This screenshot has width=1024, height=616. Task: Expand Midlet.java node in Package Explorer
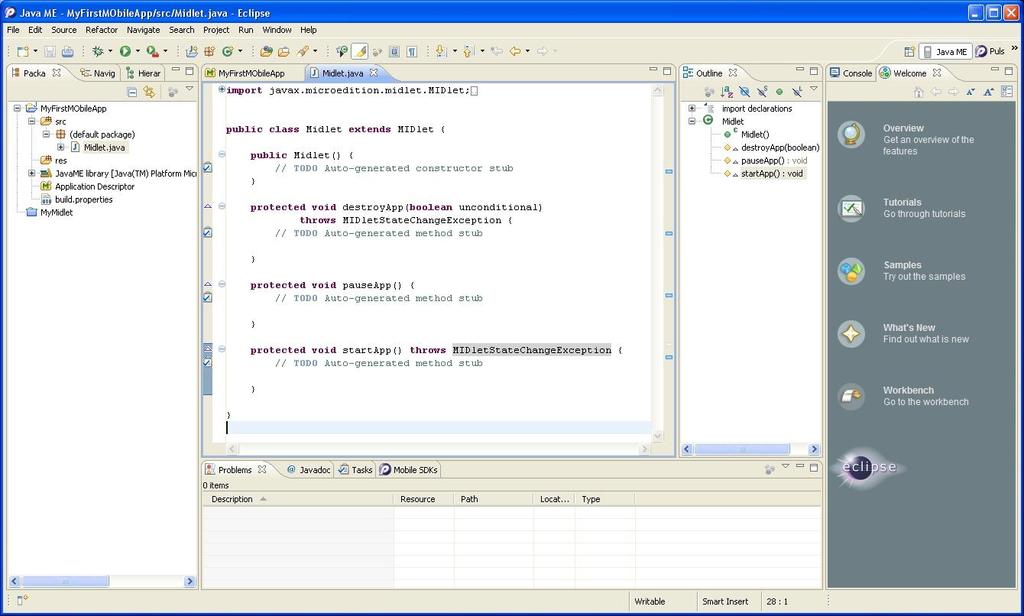[60, 148]
